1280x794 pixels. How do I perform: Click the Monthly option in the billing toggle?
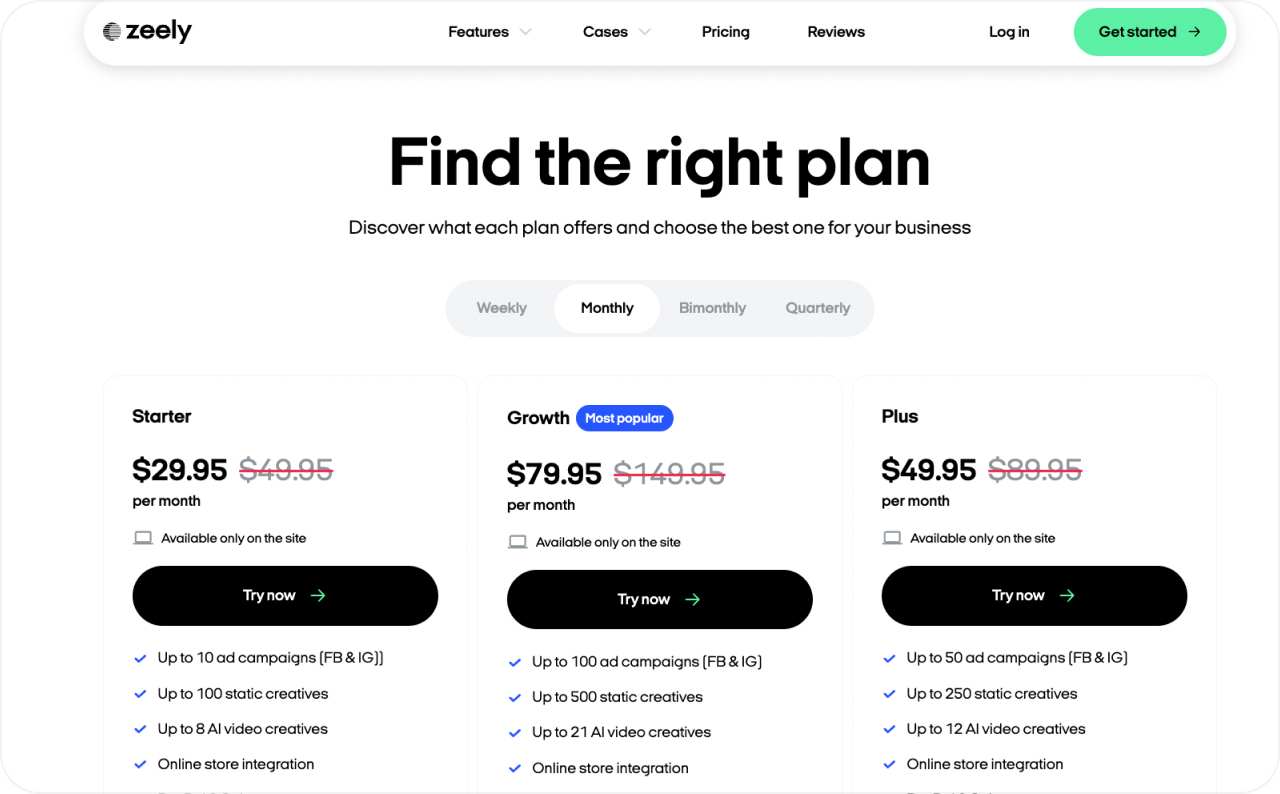[607, 308]
